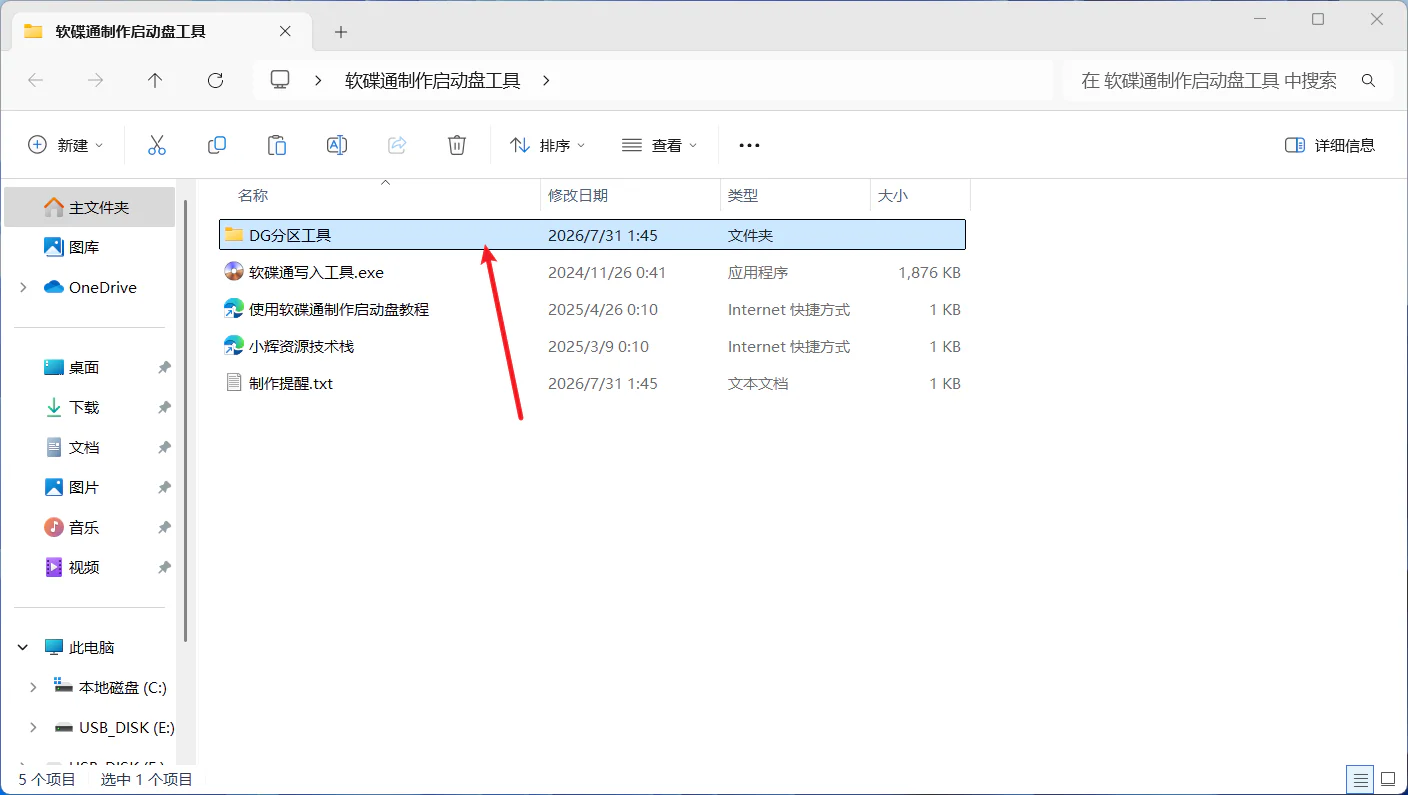Click the Rename icon in toolbar

337,145
